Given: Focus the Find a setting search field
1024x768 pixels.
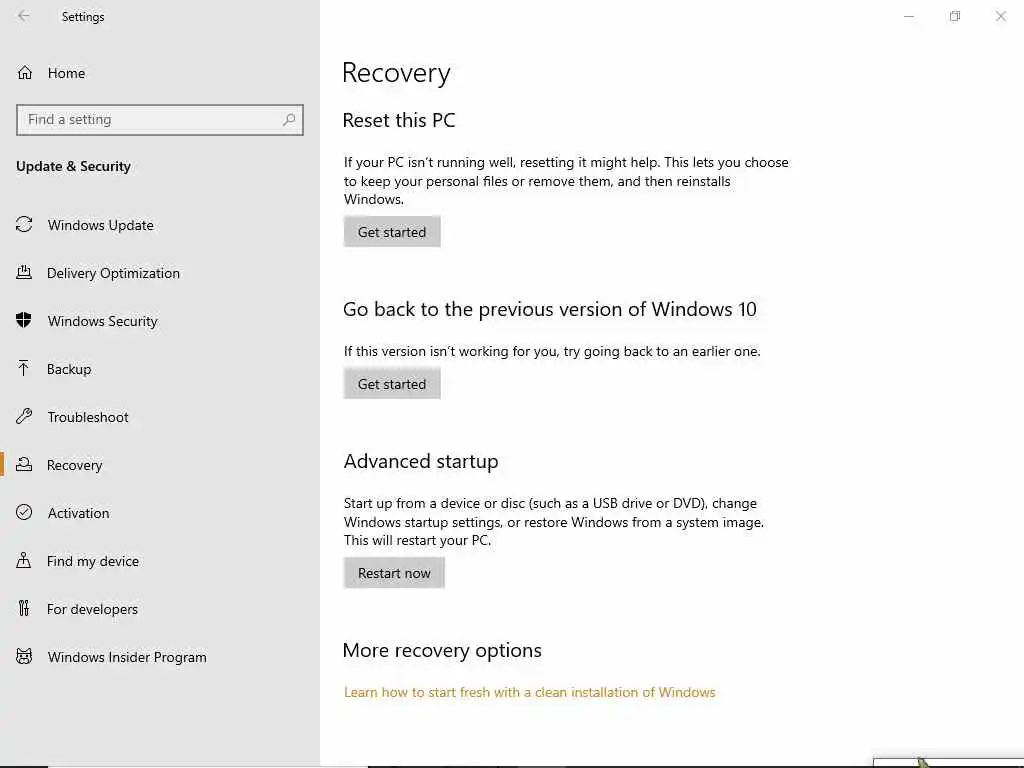Looking at the screenshot, I should tap(150, 120).
